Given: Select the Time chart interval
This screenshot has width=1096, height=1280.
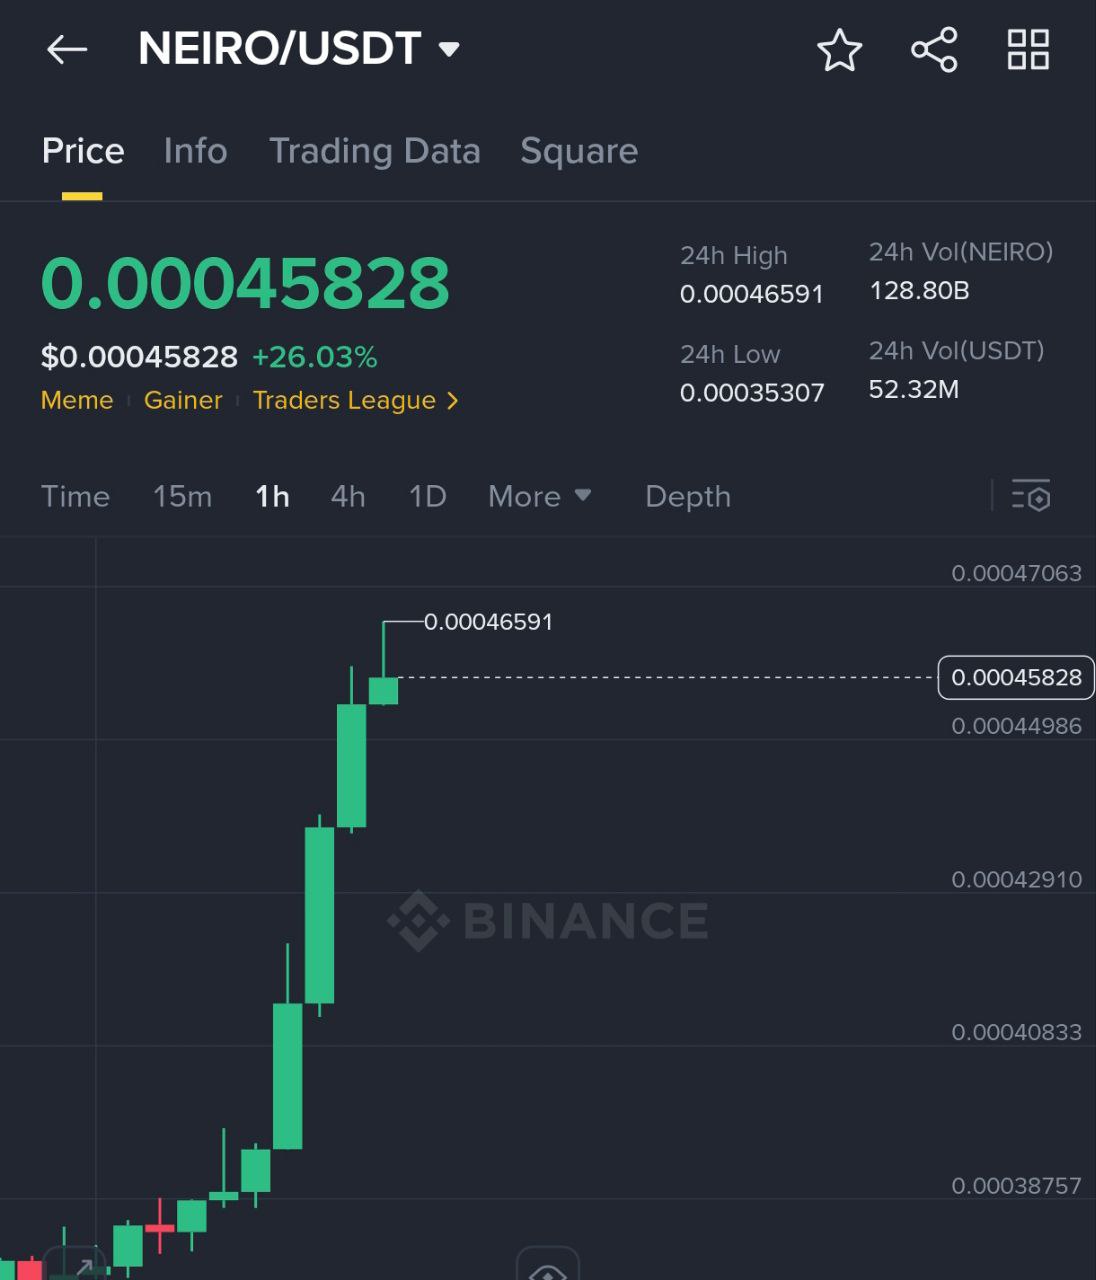Looking at the screenshot, I should pos(75,496).
